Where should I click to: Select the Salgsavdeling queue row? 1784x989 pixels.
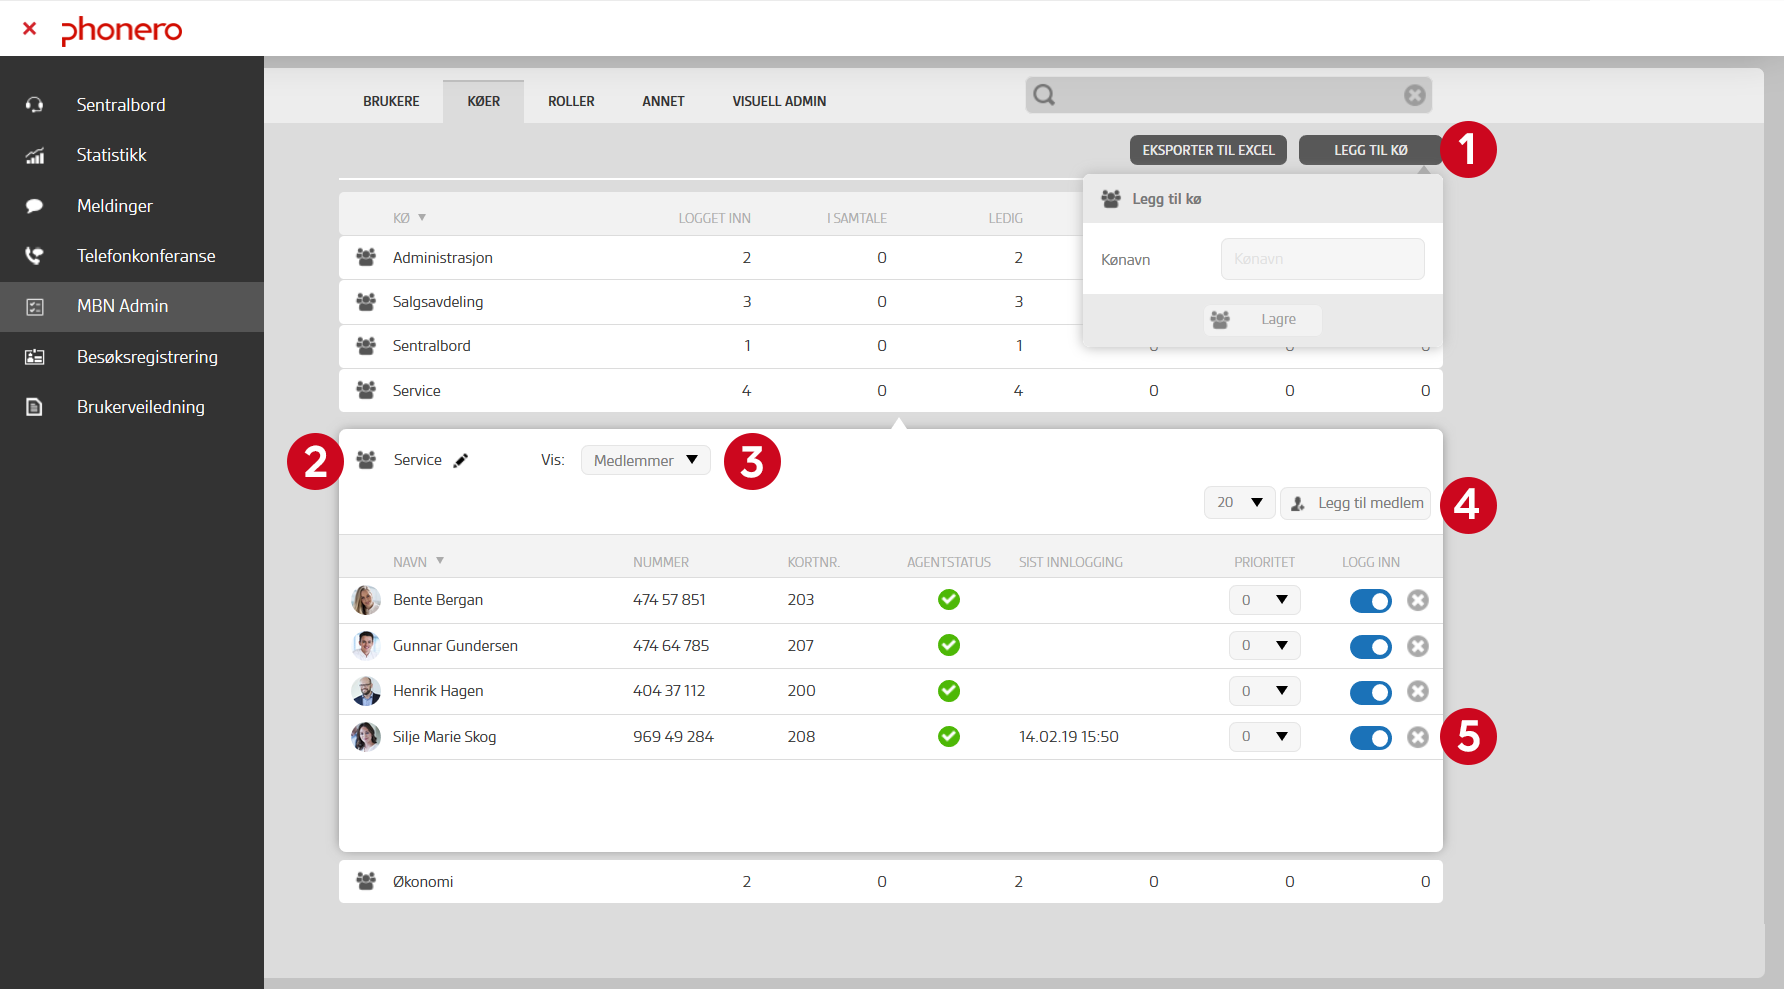point(710,302)
